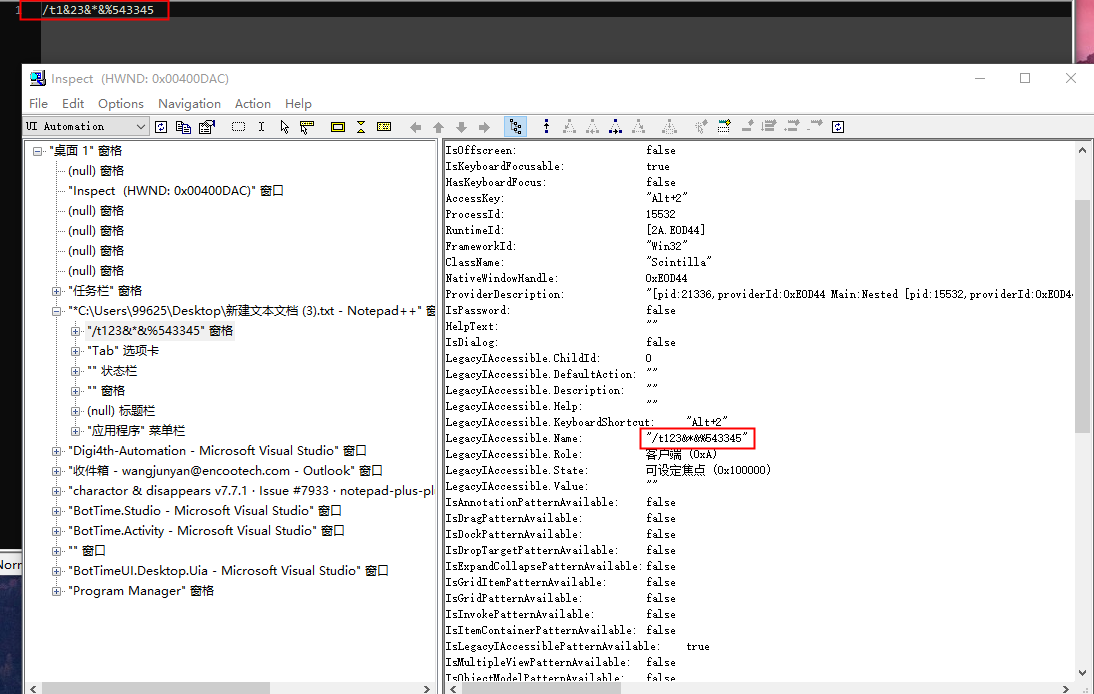This screenshot has width=1094, height=694.
Task: Click the Copy to Clipboard toolbar icon
Action: [x=181, y=126]
